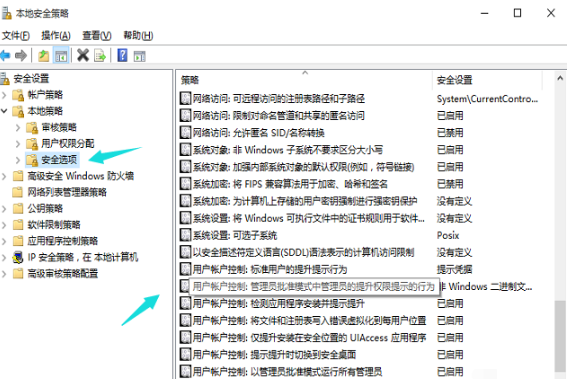
Task: Click the 提示凭据 value cell
Action: click(454, 269)
